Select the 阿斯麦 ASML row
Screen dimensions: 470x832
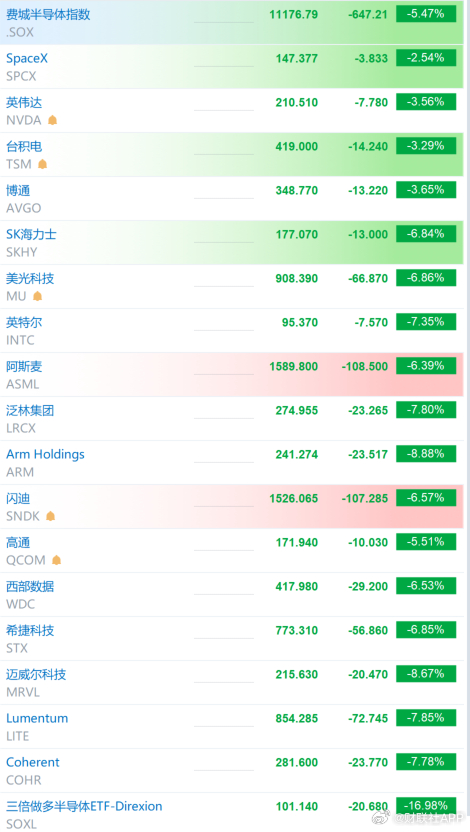click(232, 375)
